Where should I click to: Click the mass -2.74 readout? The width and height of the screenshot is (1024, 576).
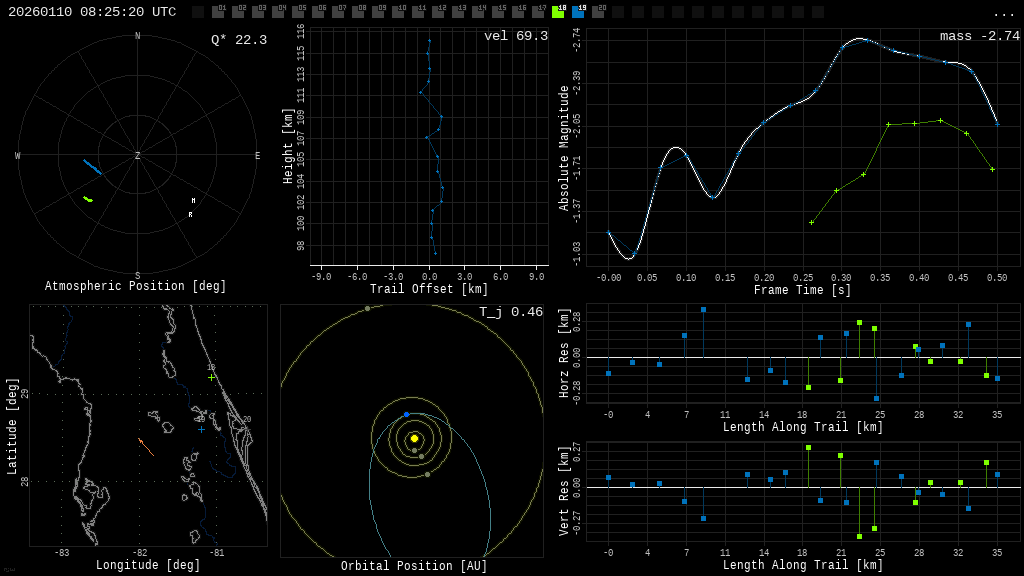(x=980, y=36)
